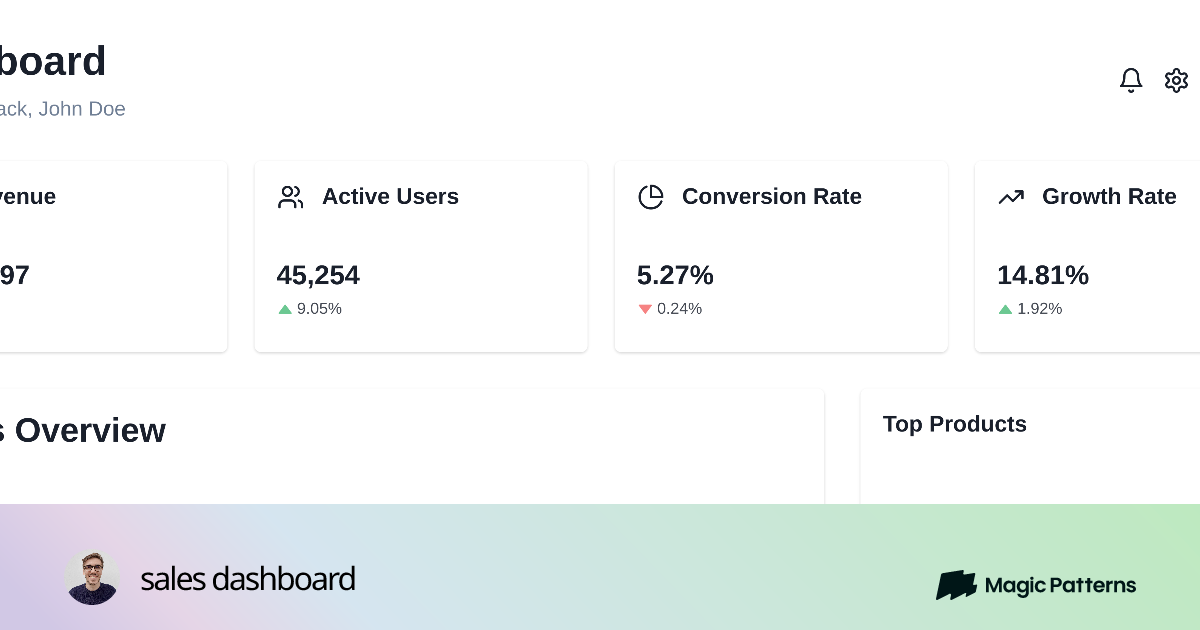Image resolution: width=1200 pixels, height=630 pixels.
Task: Open the notifications bell icon
Action: coord(1131,80)
